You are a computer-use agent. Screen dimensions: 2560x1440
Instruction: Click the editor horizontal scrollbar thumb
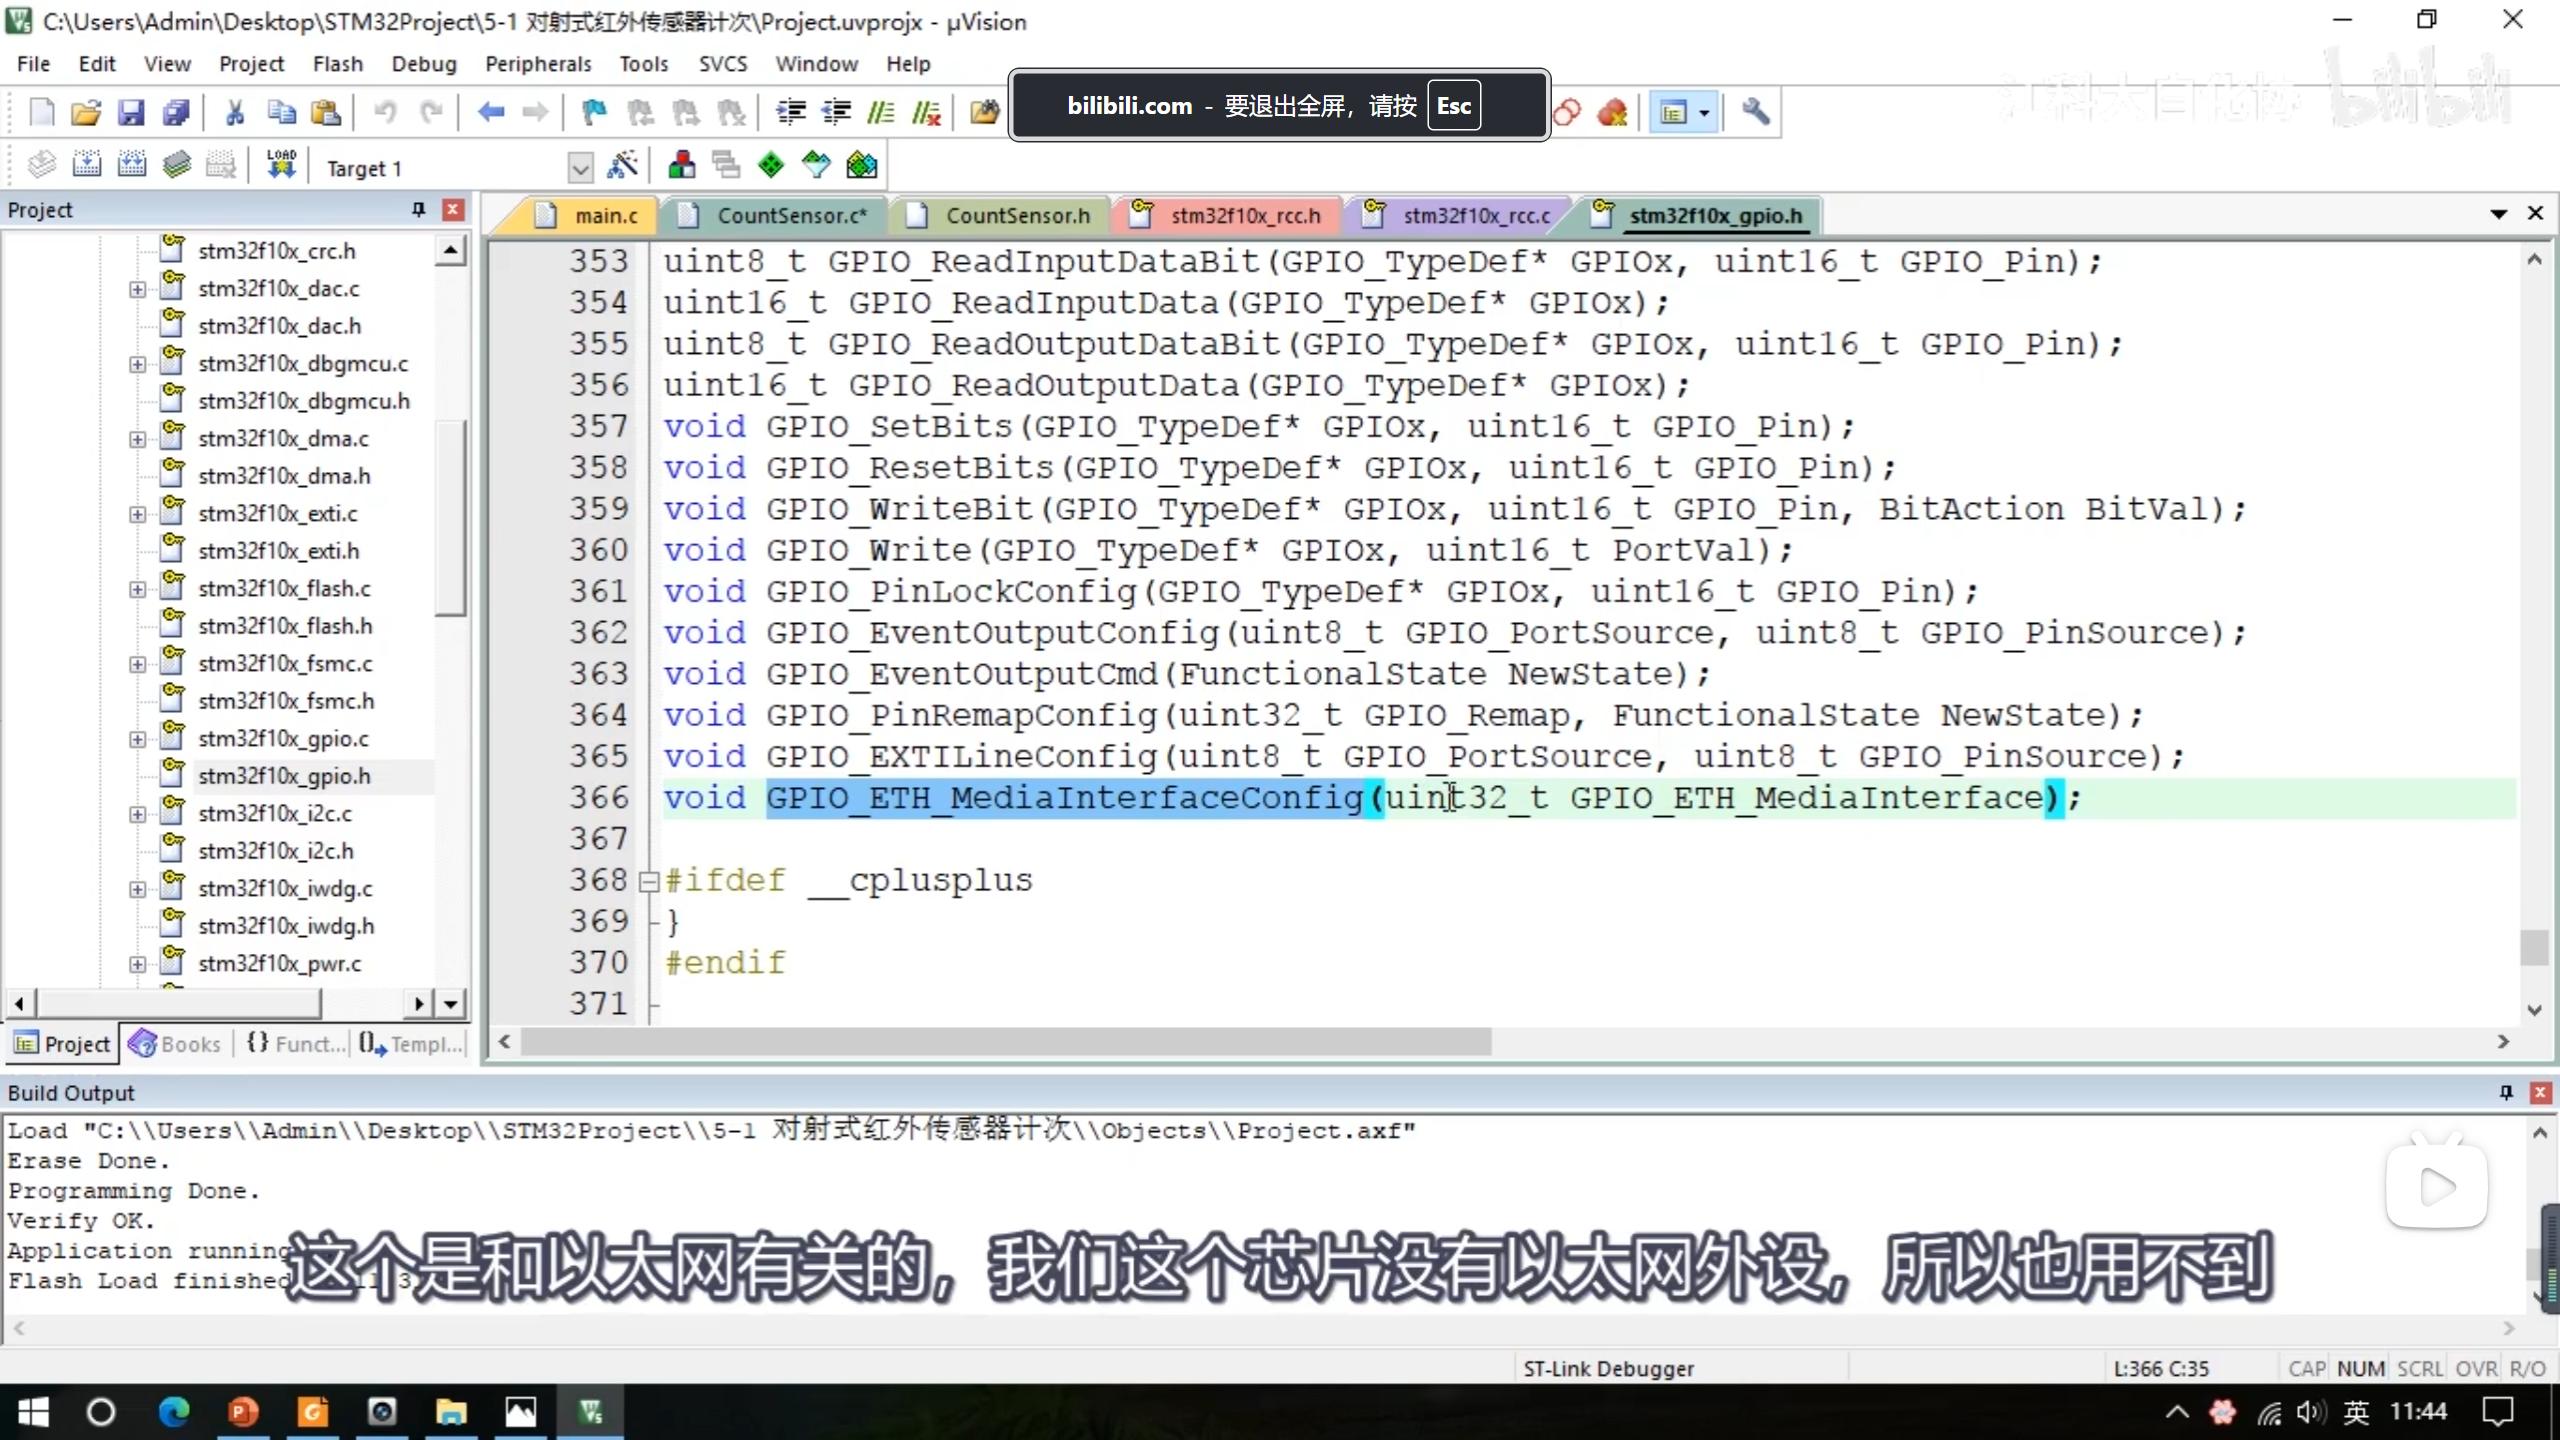(x=1005, y=1042)
